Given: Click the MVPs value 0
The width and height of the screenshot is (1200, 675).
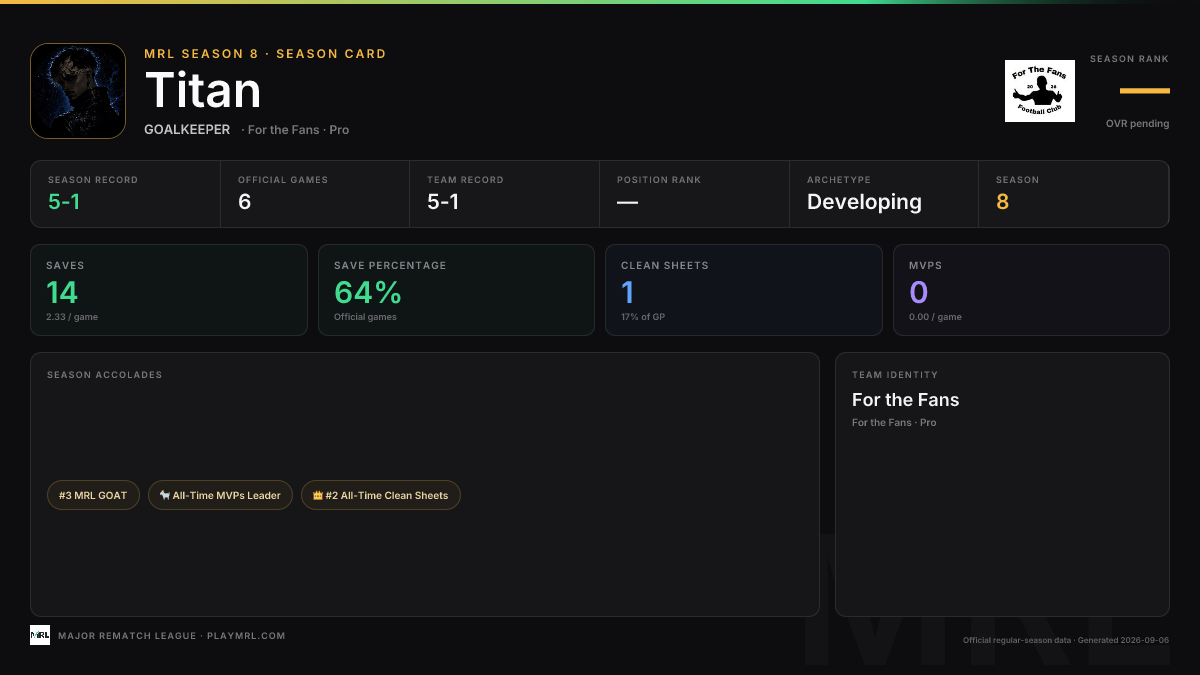Looking at the screenshot, I should click(919, 293).
